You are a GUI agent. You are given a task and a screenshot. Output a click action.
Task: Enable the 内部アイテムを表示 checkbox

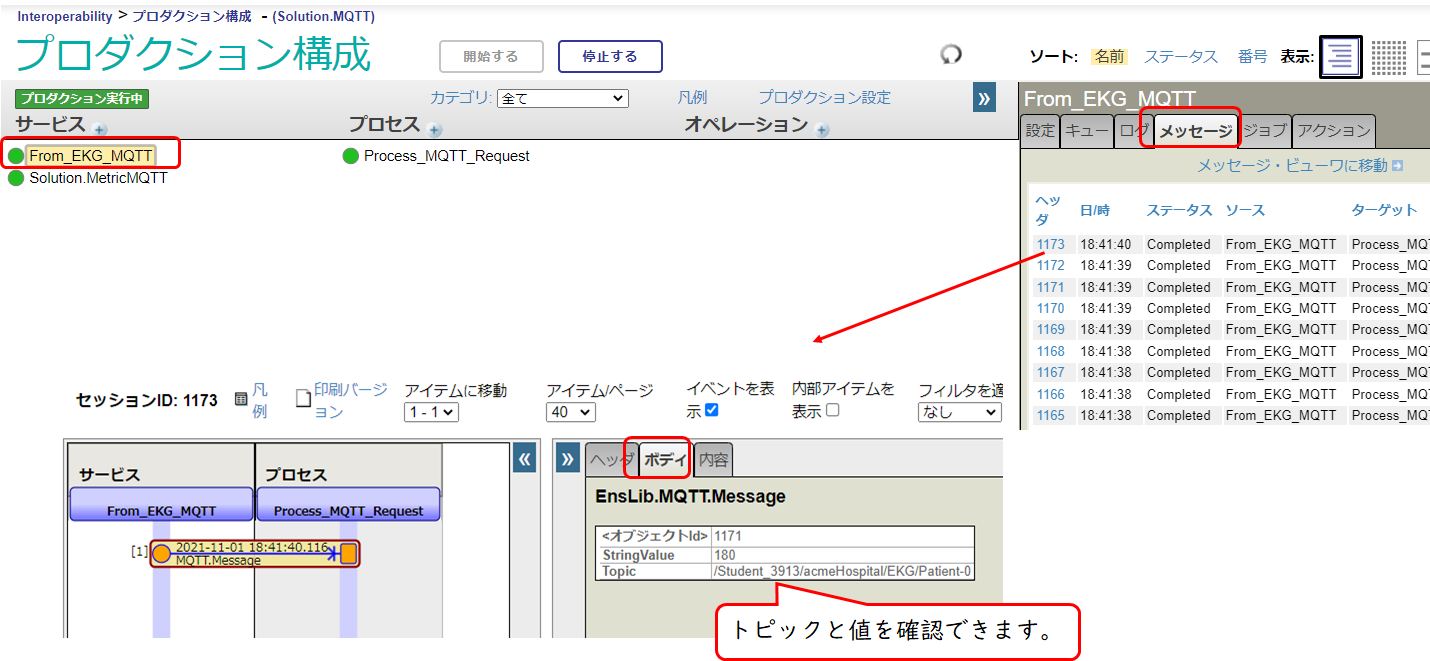tap(832, 410)
